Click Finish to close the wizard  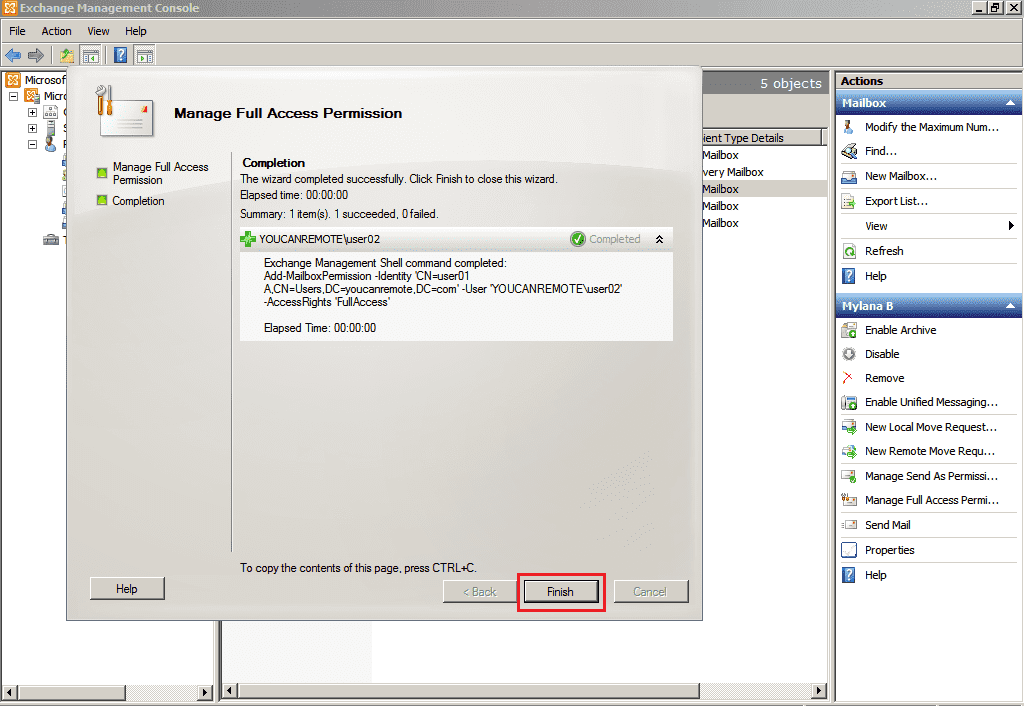tap(560, 592)
